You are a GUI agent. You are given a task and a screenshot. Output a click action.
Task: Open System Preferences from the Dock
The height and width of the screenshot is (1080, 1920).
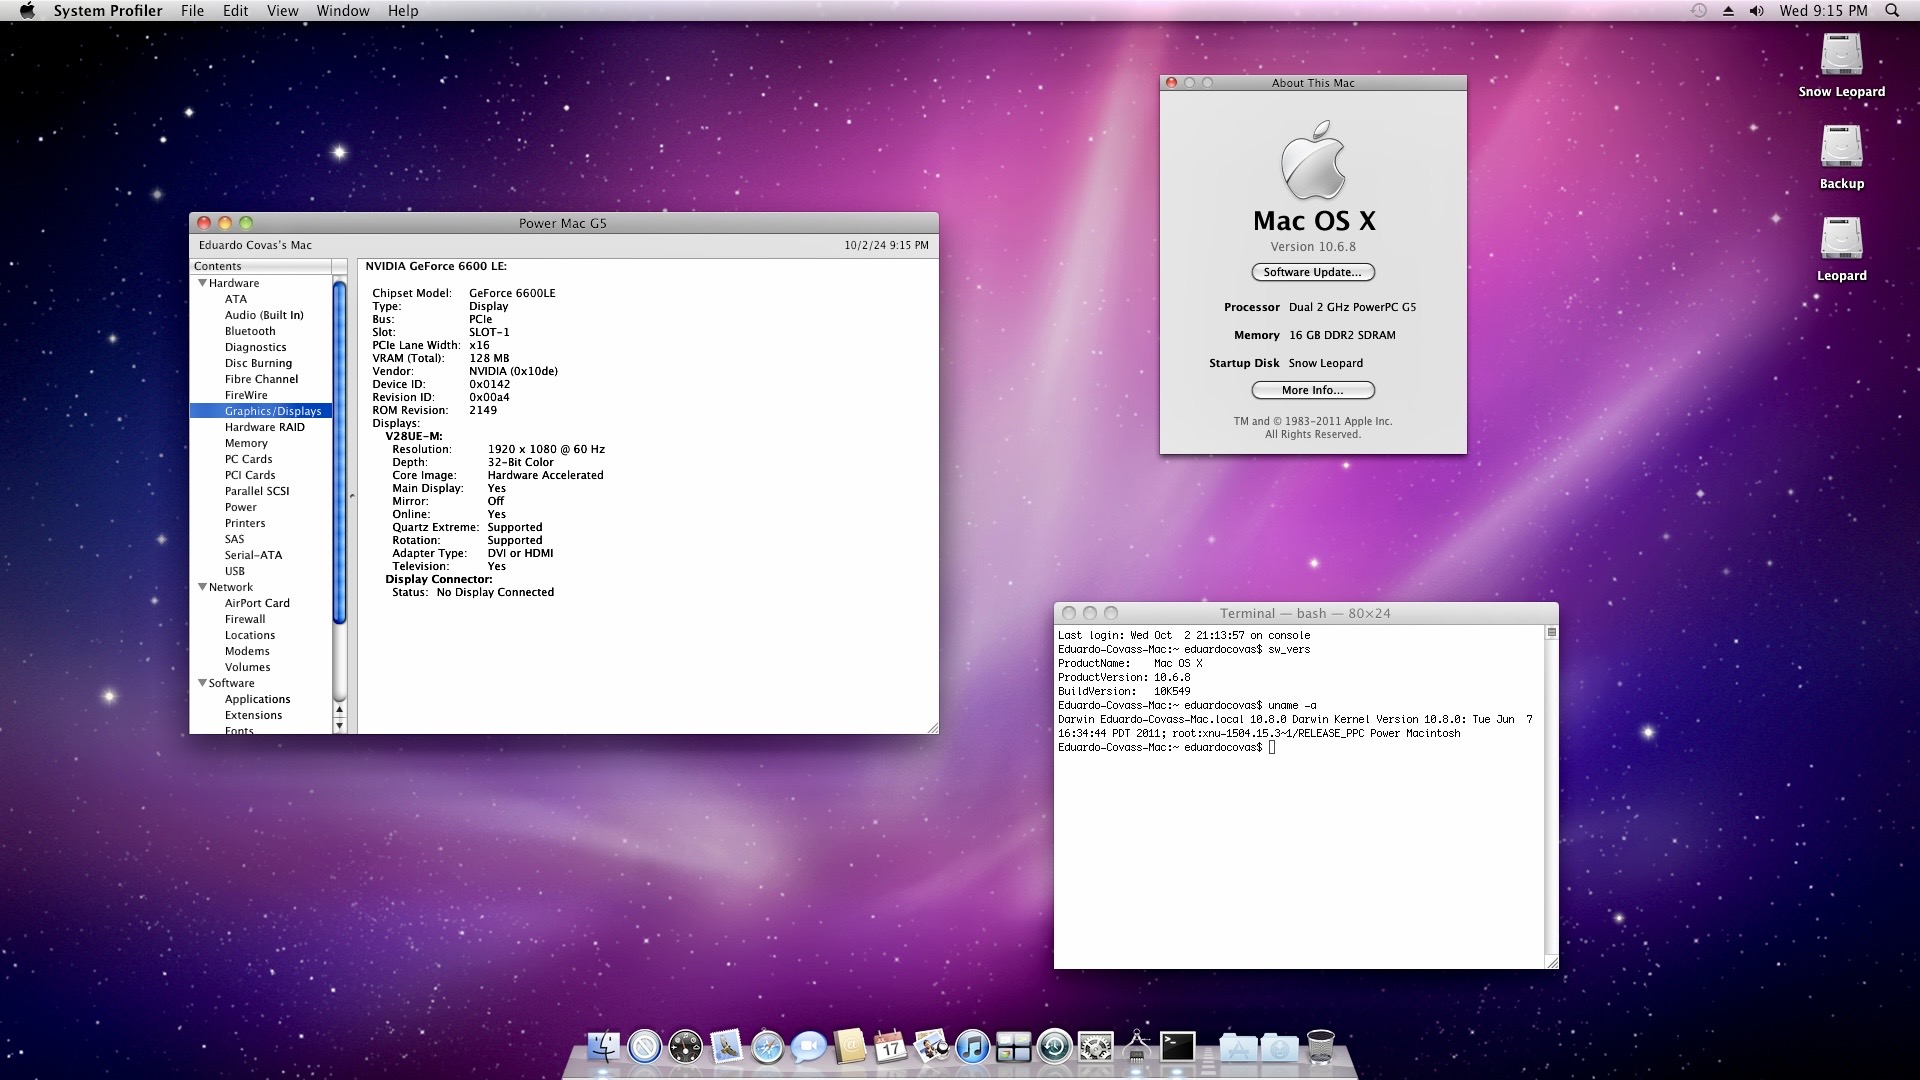[1095, 1047]
